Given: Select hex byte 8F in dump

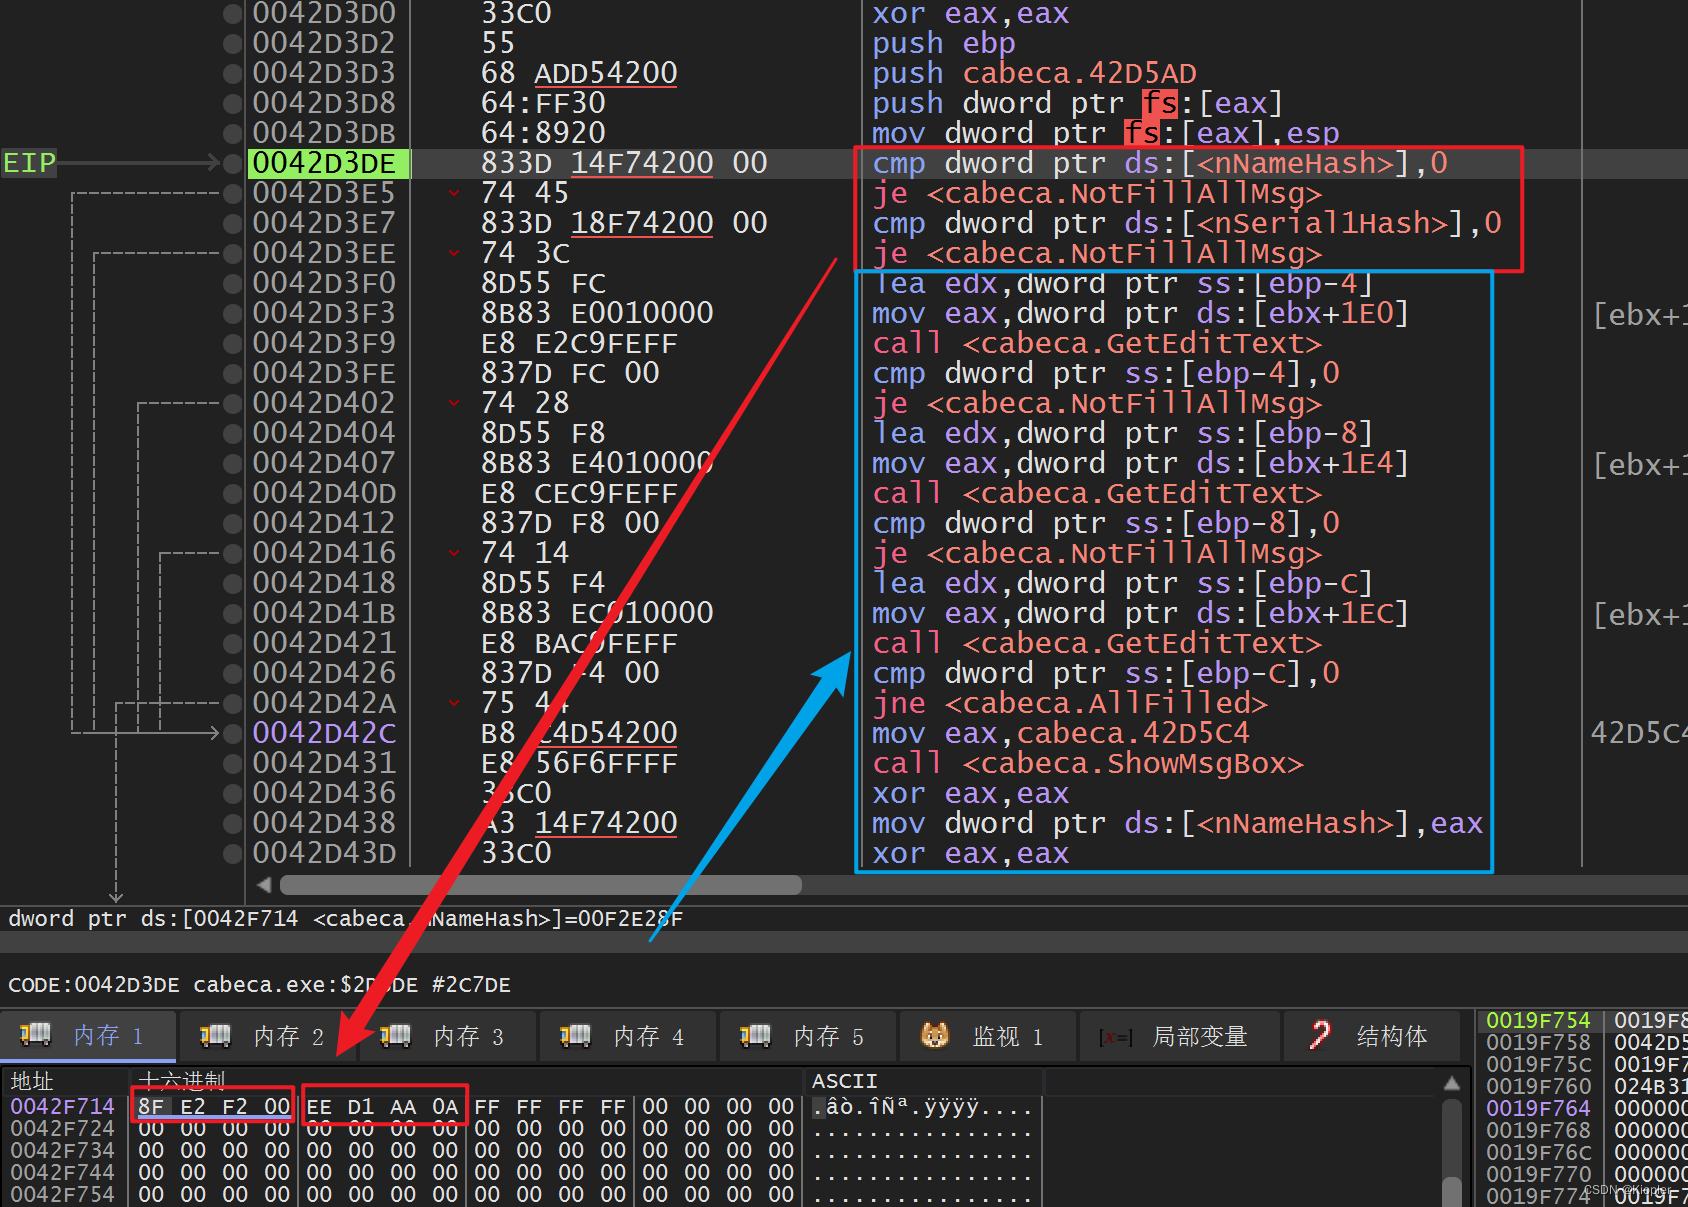Looking at the screenshot, I should coord(151,1106).
